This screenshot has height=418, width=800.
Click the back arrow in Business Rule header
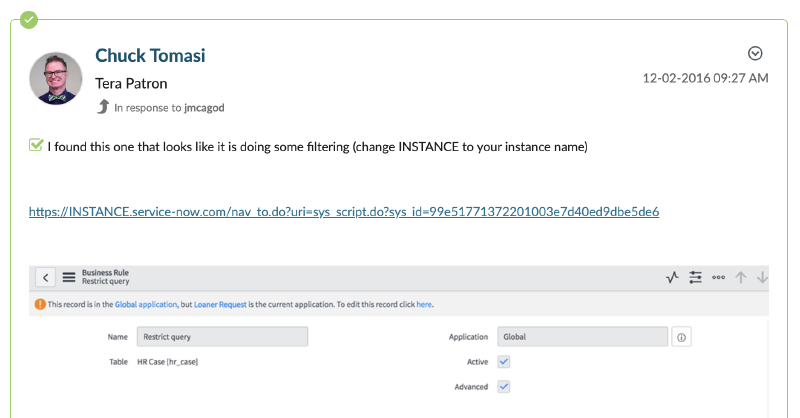coord(45,278)
